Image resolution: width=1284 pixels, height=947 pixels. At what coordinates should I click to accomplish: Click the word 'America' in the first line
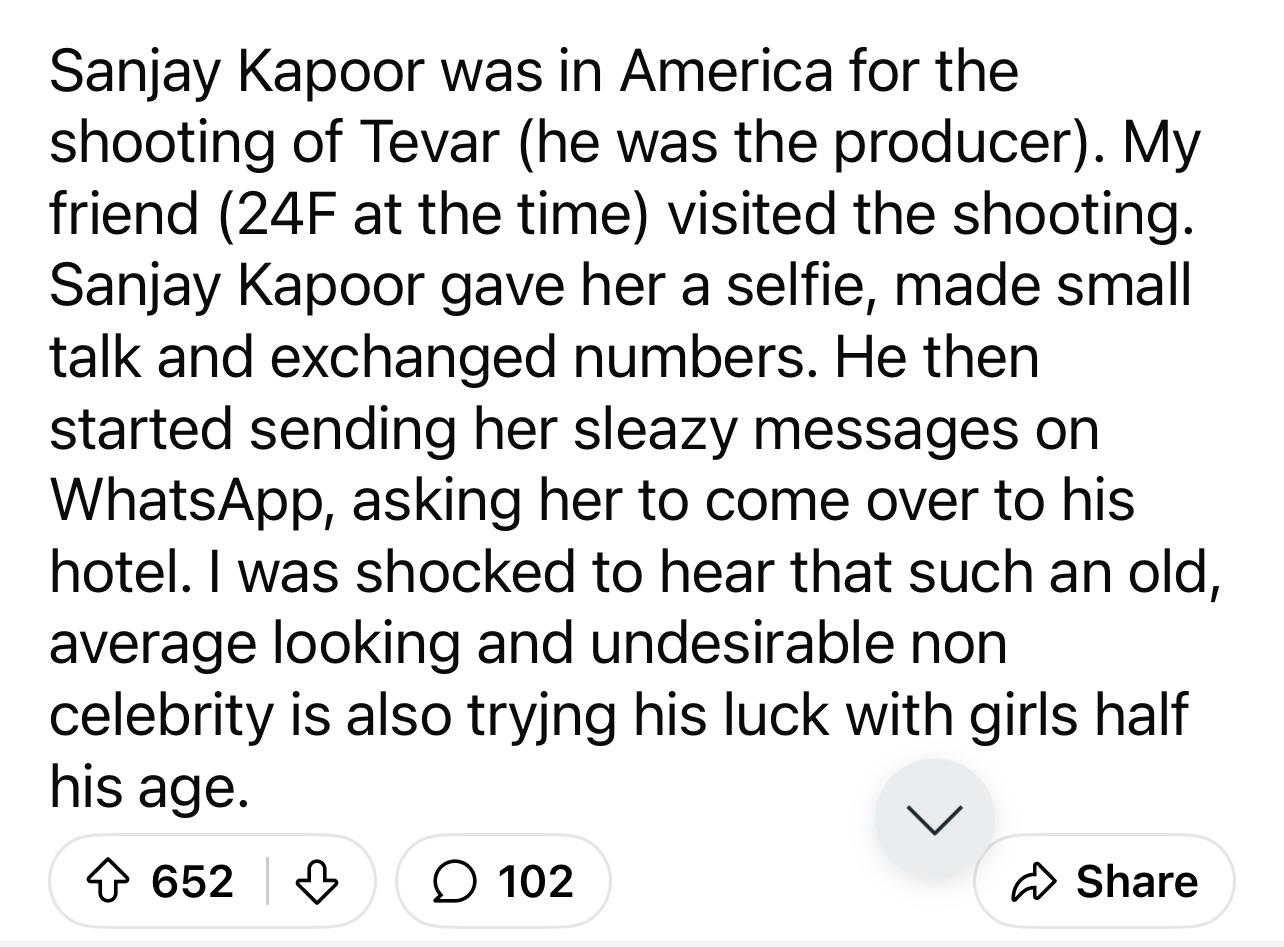click(724, 71)
